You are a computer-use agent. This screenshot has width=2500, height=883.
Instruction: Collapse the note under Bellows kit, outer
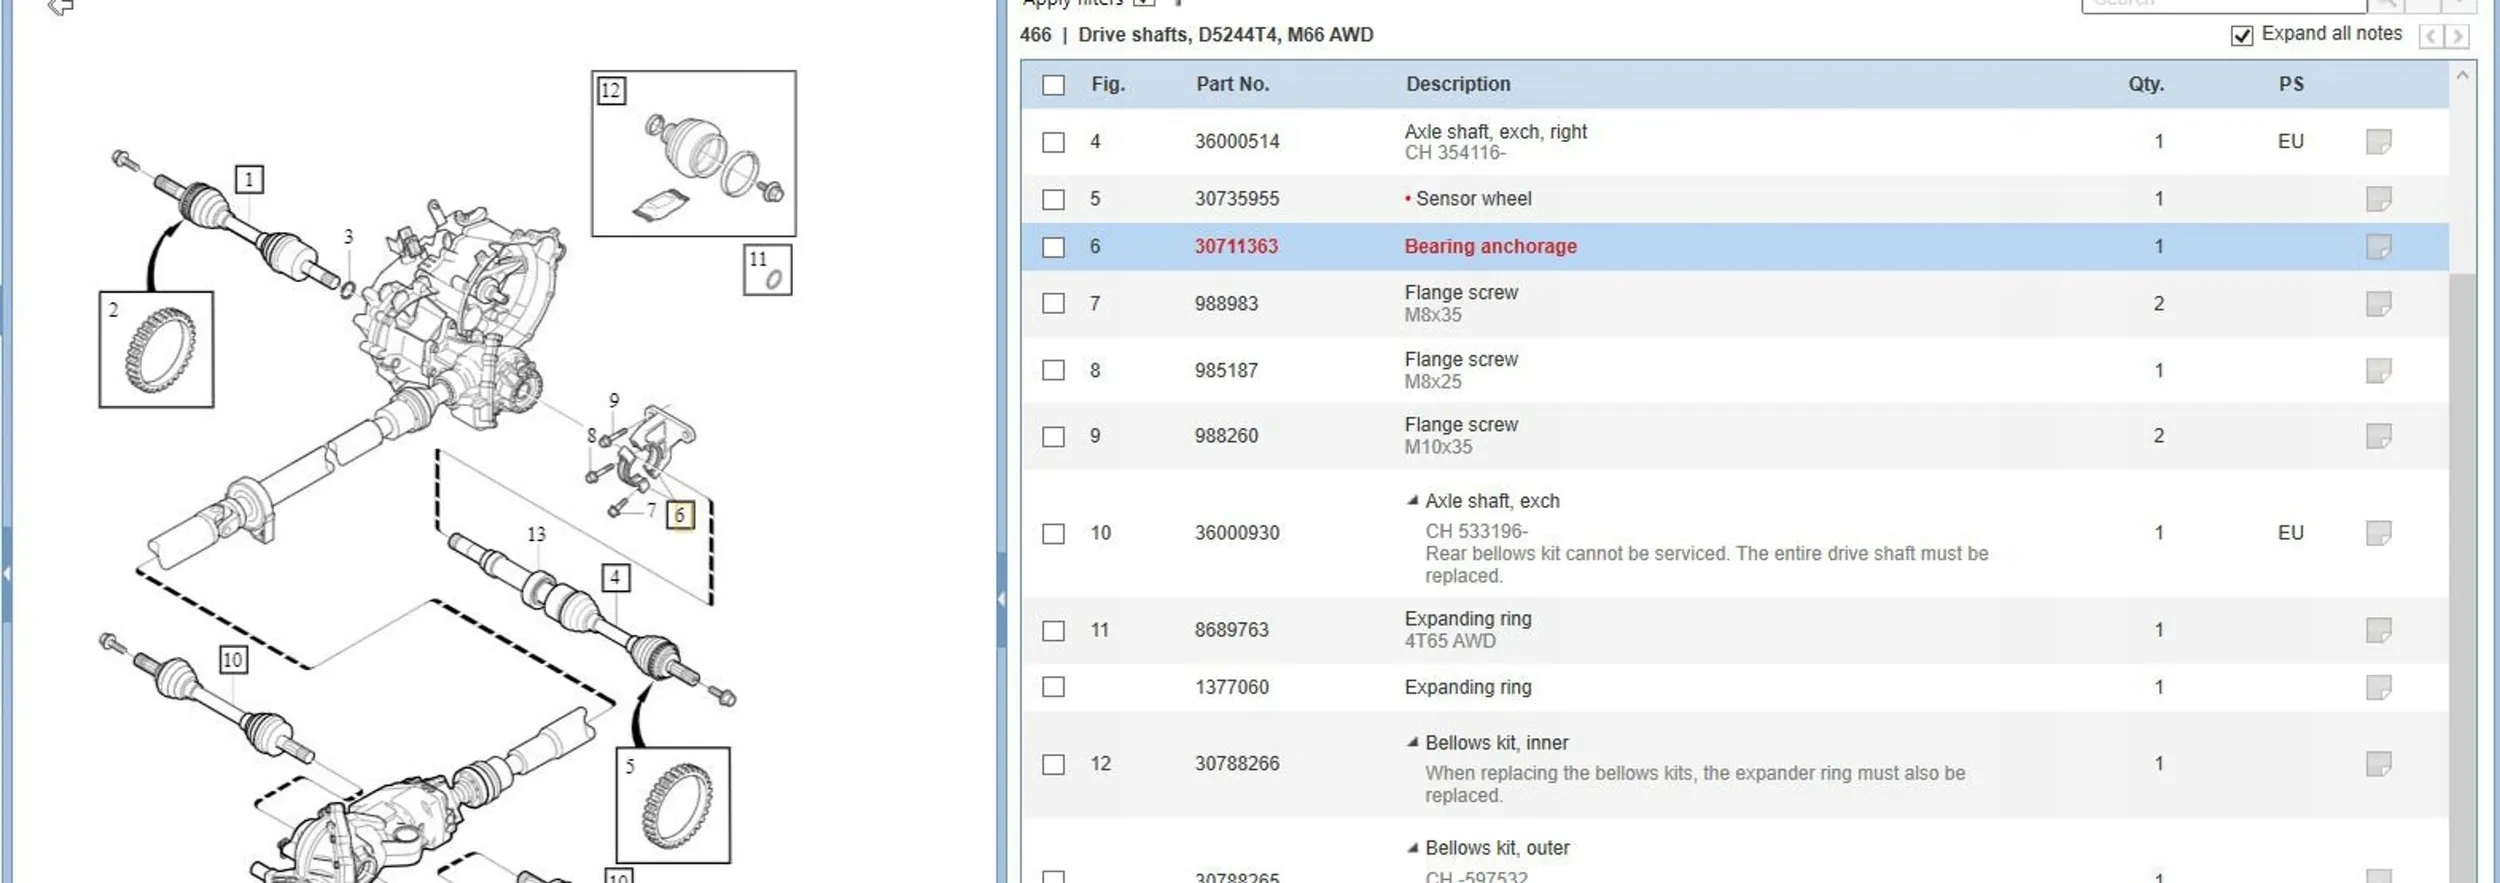pos(1412,847)
